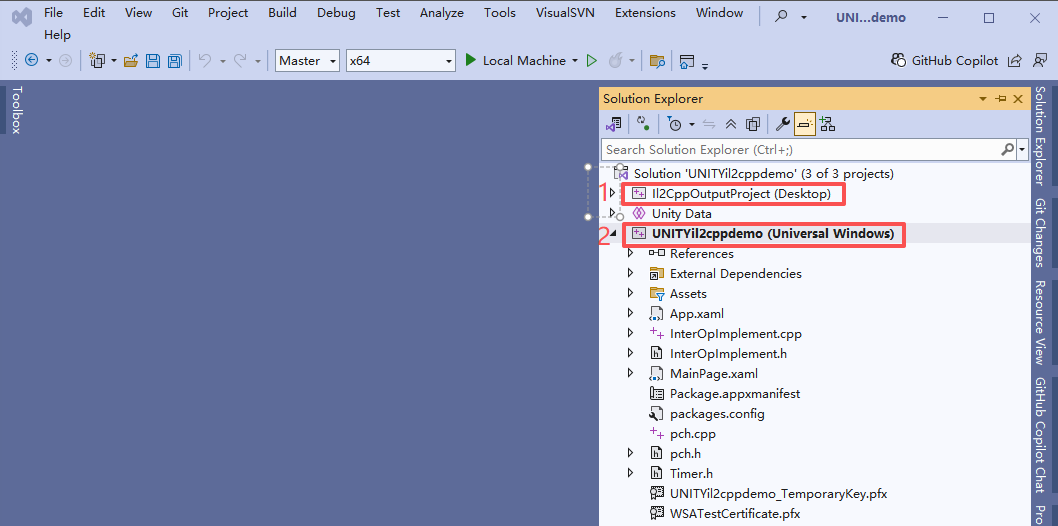Open the Master configuration dropdown
The width and height of the screenshot is (1058, 526).
[x=307, y=61]
